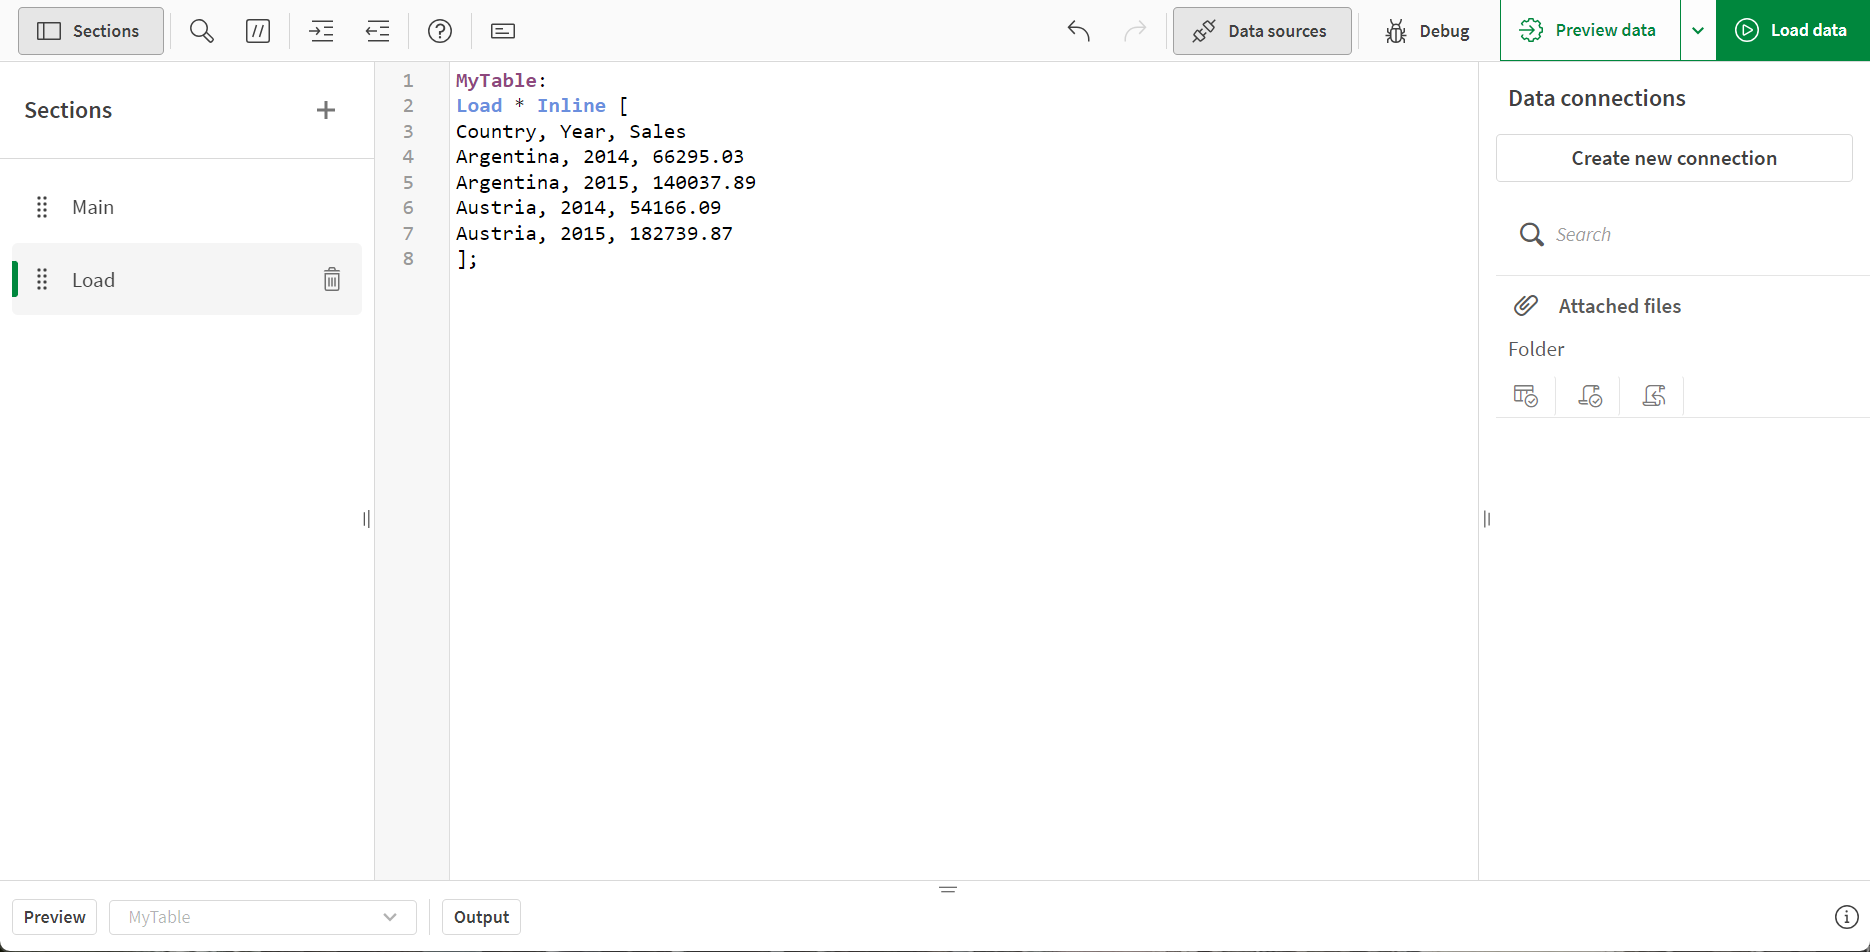The image size is (1870, 952).
Task: Open the Data sources panel
Action: tap(1262, 31)
